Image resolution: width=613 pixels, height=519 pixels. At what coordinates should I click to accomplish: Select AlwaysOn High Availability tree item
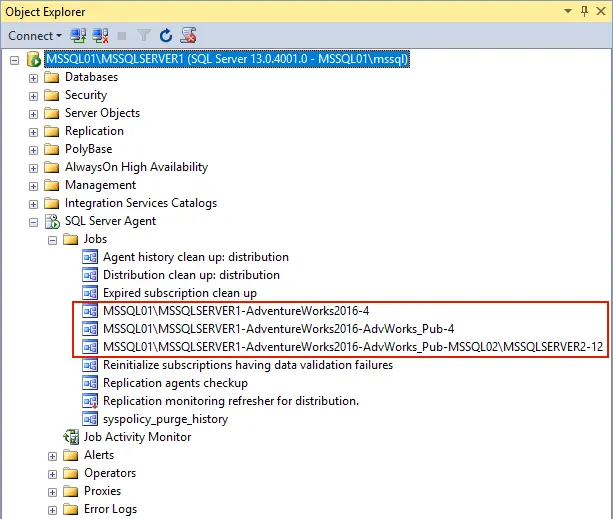[136, 167]
